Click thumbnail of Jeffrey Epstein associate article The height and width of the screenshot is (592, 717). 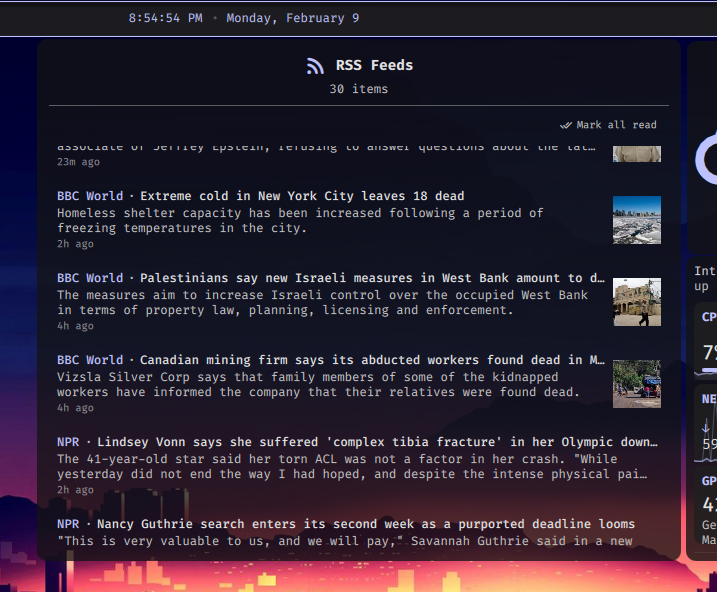click(637, 154)
